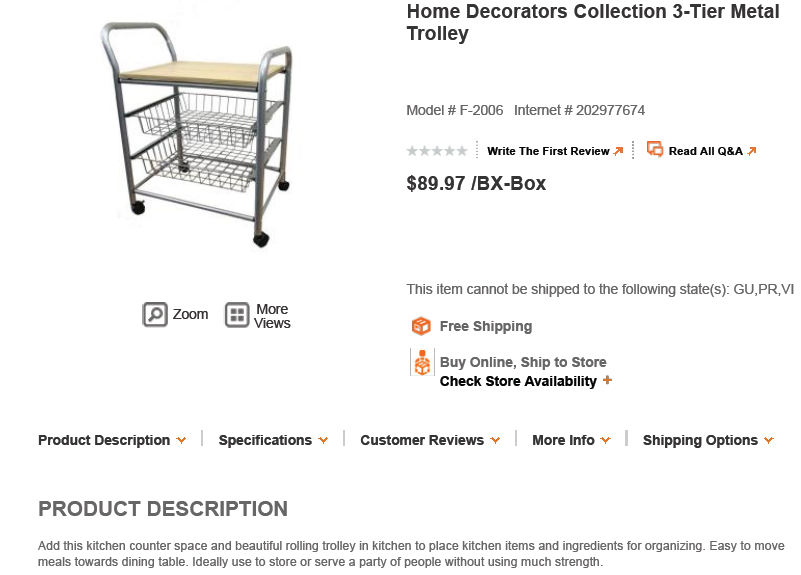Click the gray star rating
Image resolution: width=801 pixels, height=575 pixels.
tap(437, 151)
